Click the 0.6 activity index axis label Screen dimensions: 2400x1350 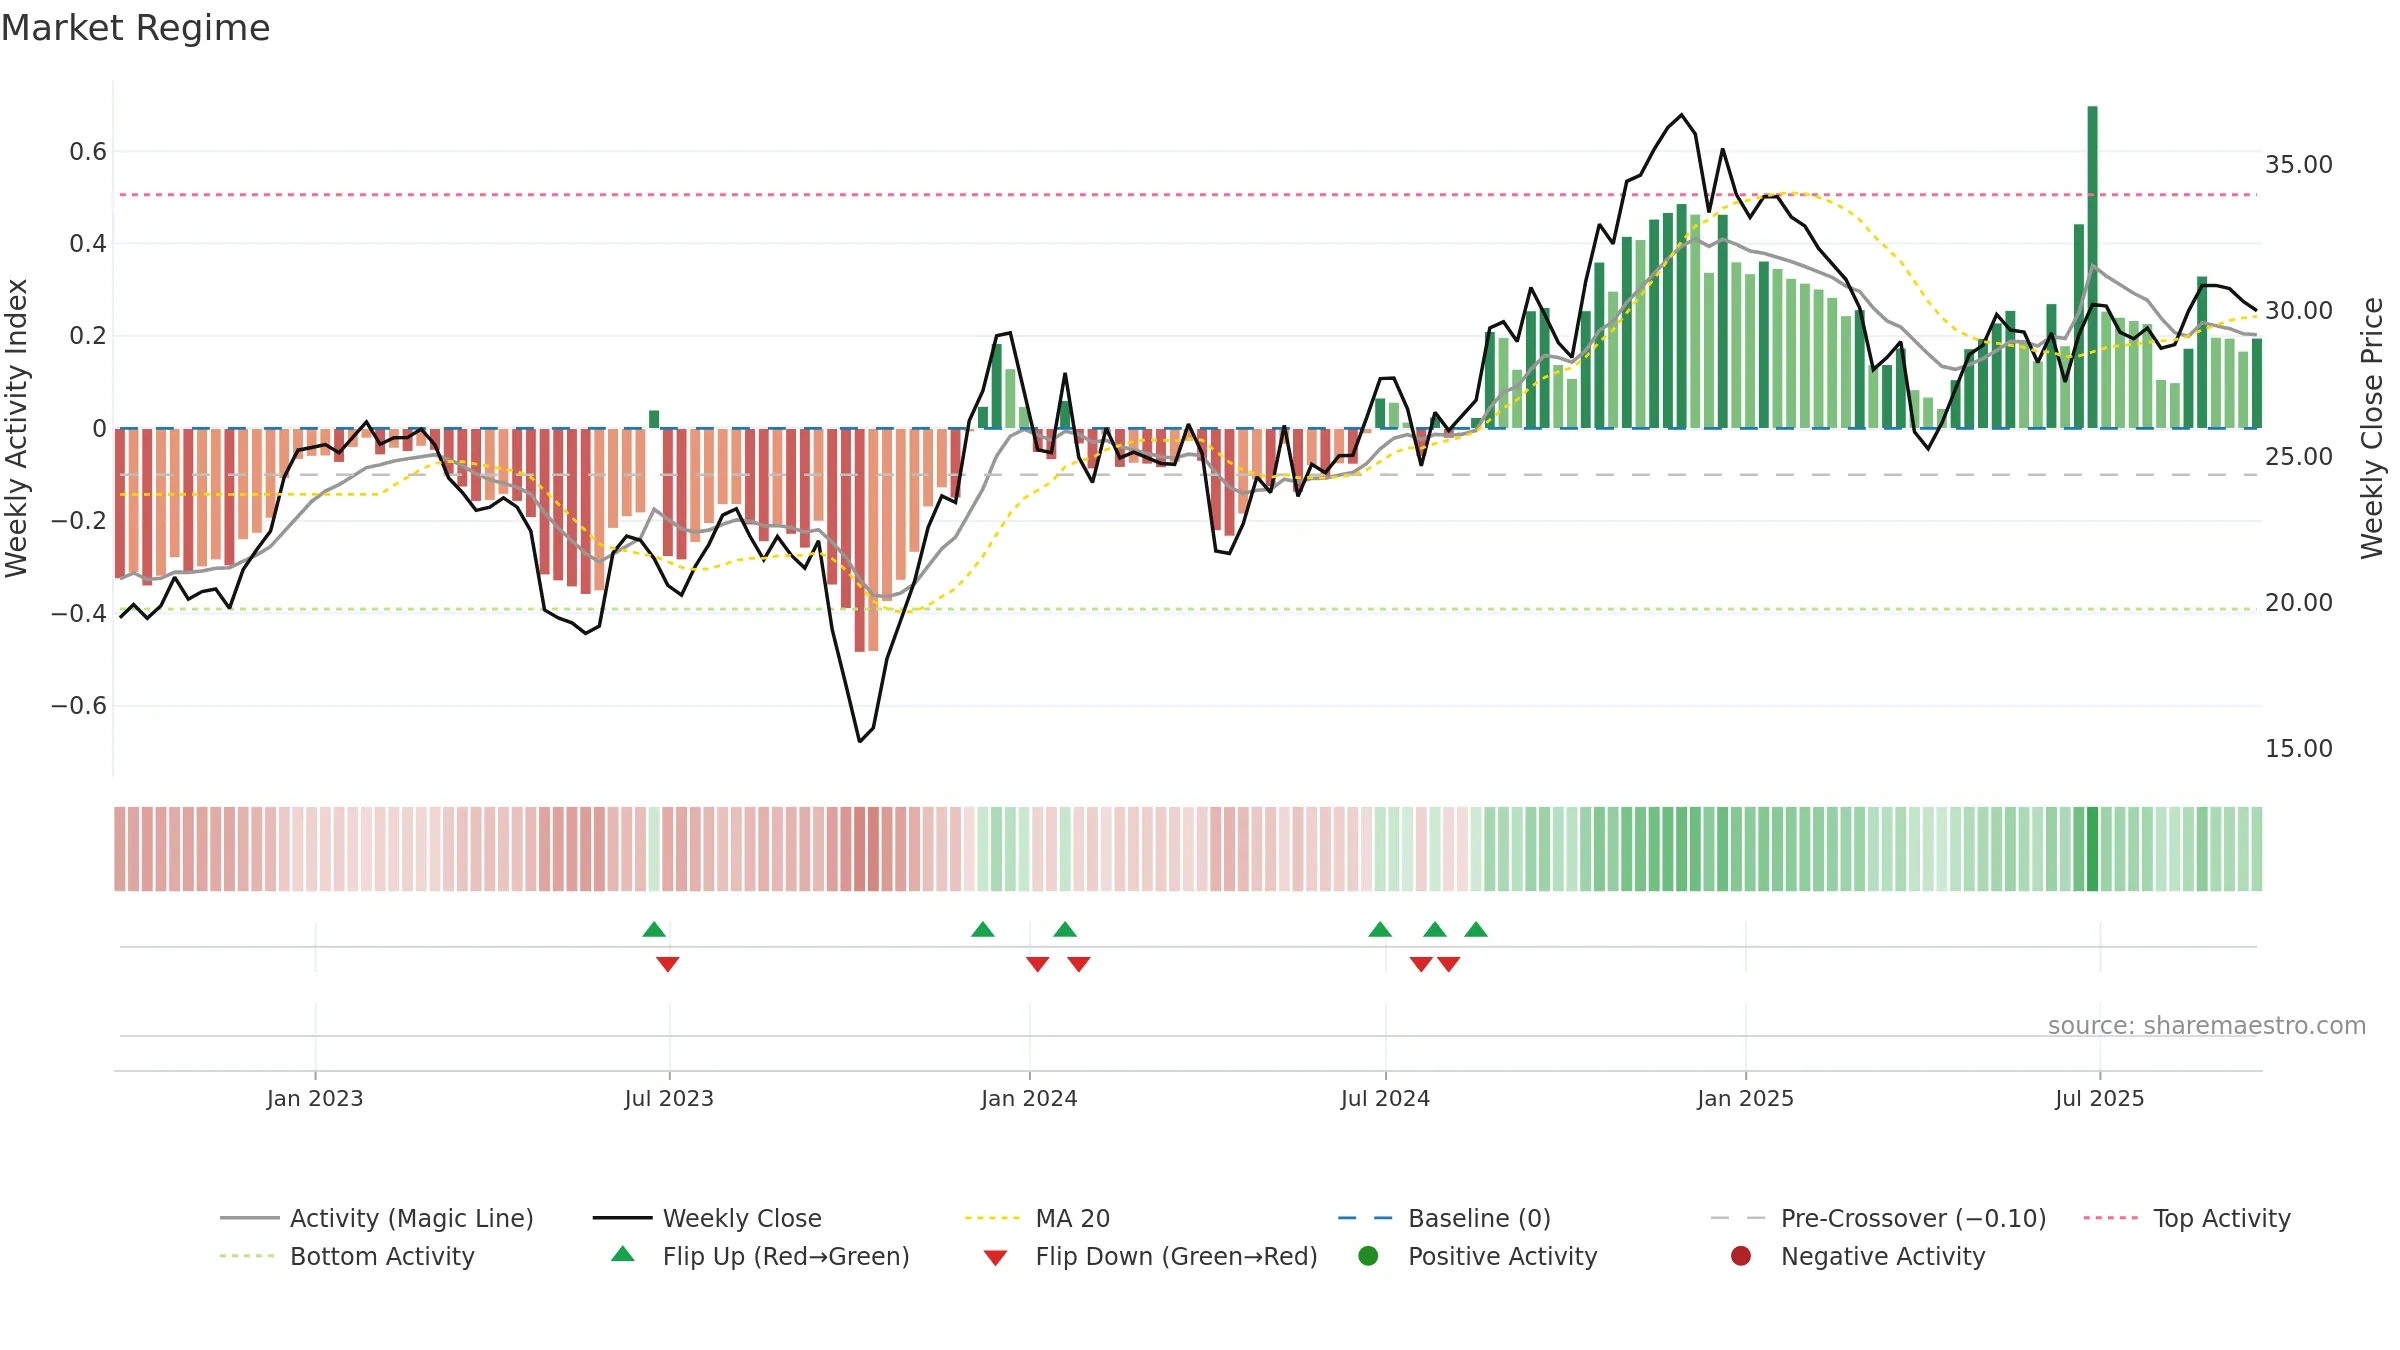[88, 151]
